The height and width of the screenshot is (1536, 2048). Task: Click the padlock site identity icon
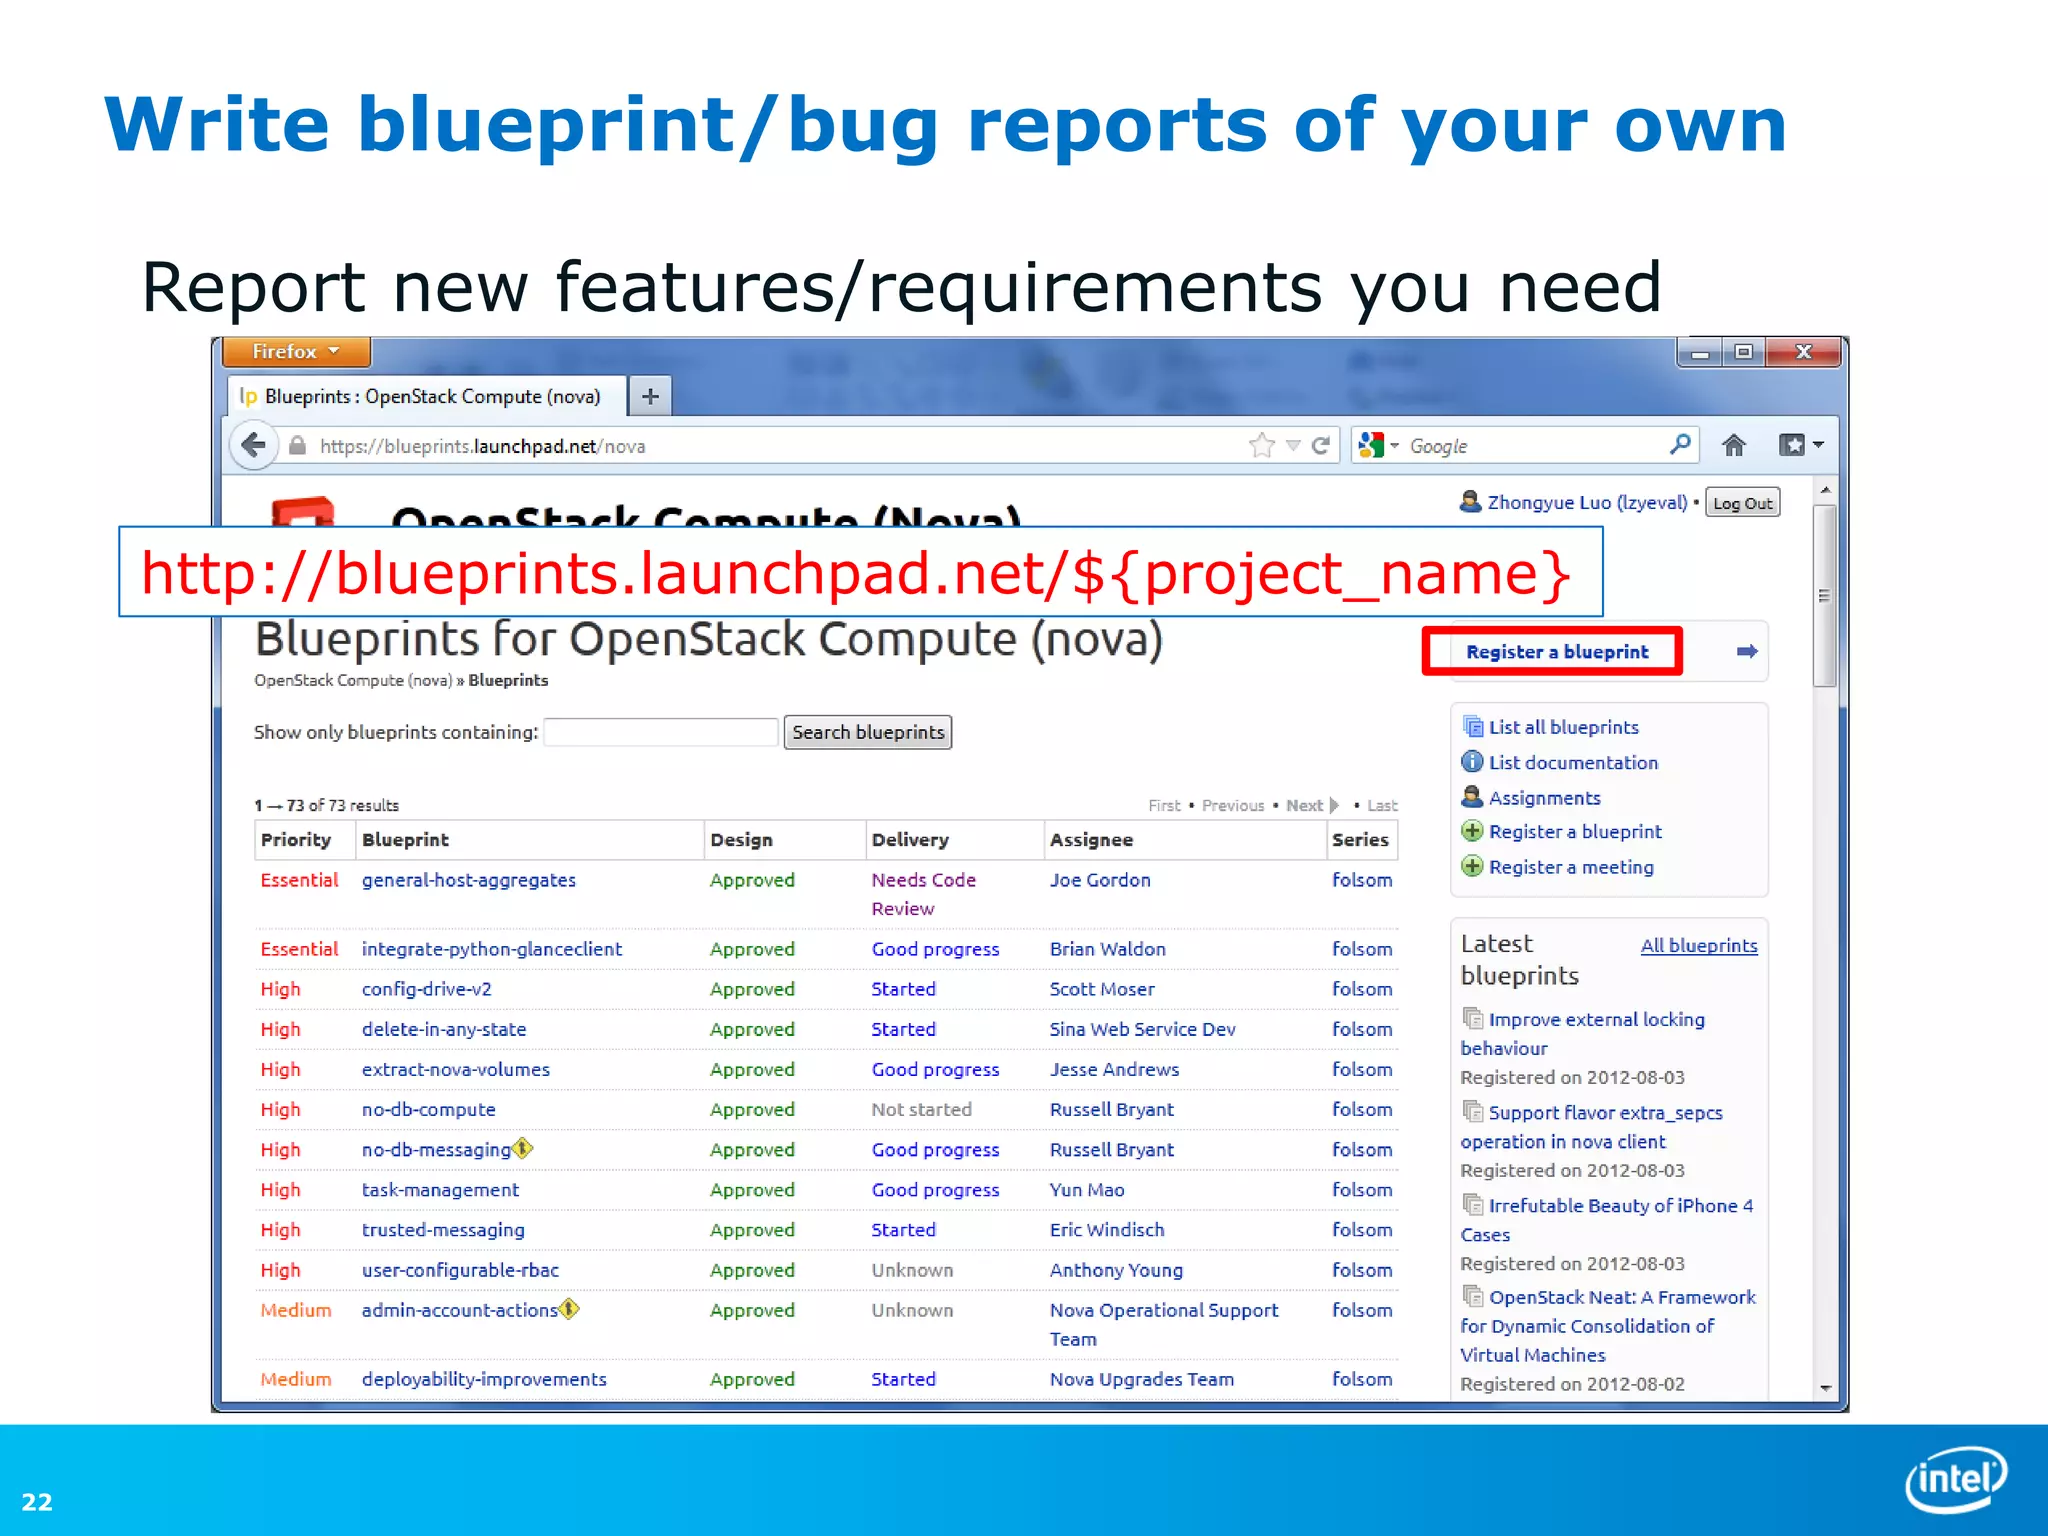(x=297, y=446)
